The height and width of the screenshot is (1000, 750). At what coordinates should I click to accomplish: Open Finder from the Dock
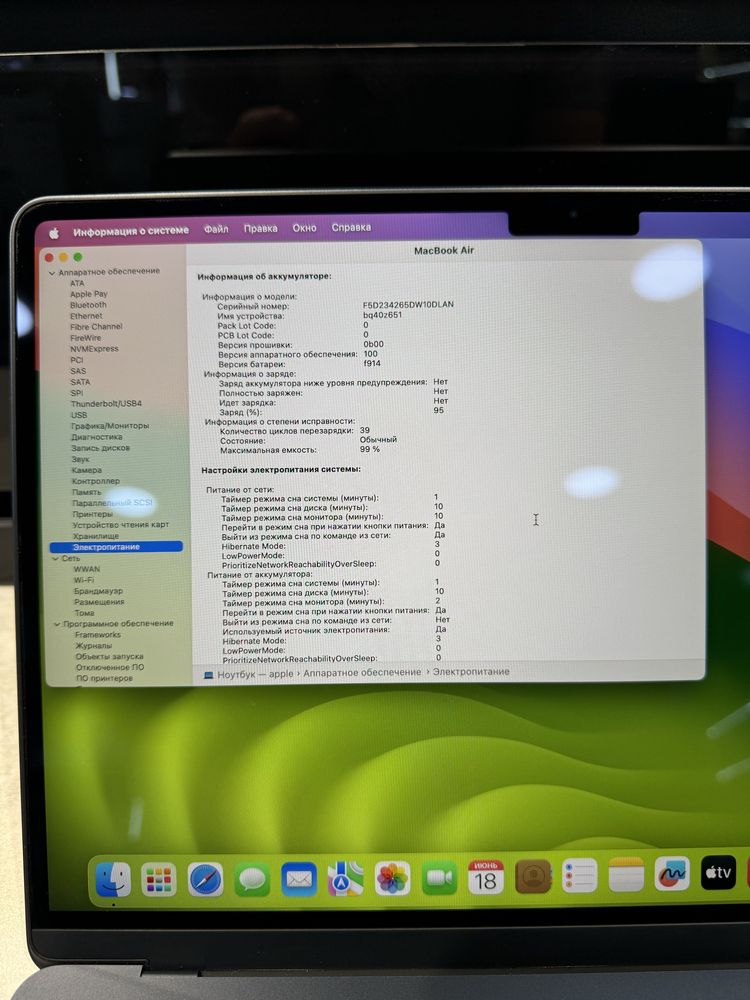coord(113,879)
